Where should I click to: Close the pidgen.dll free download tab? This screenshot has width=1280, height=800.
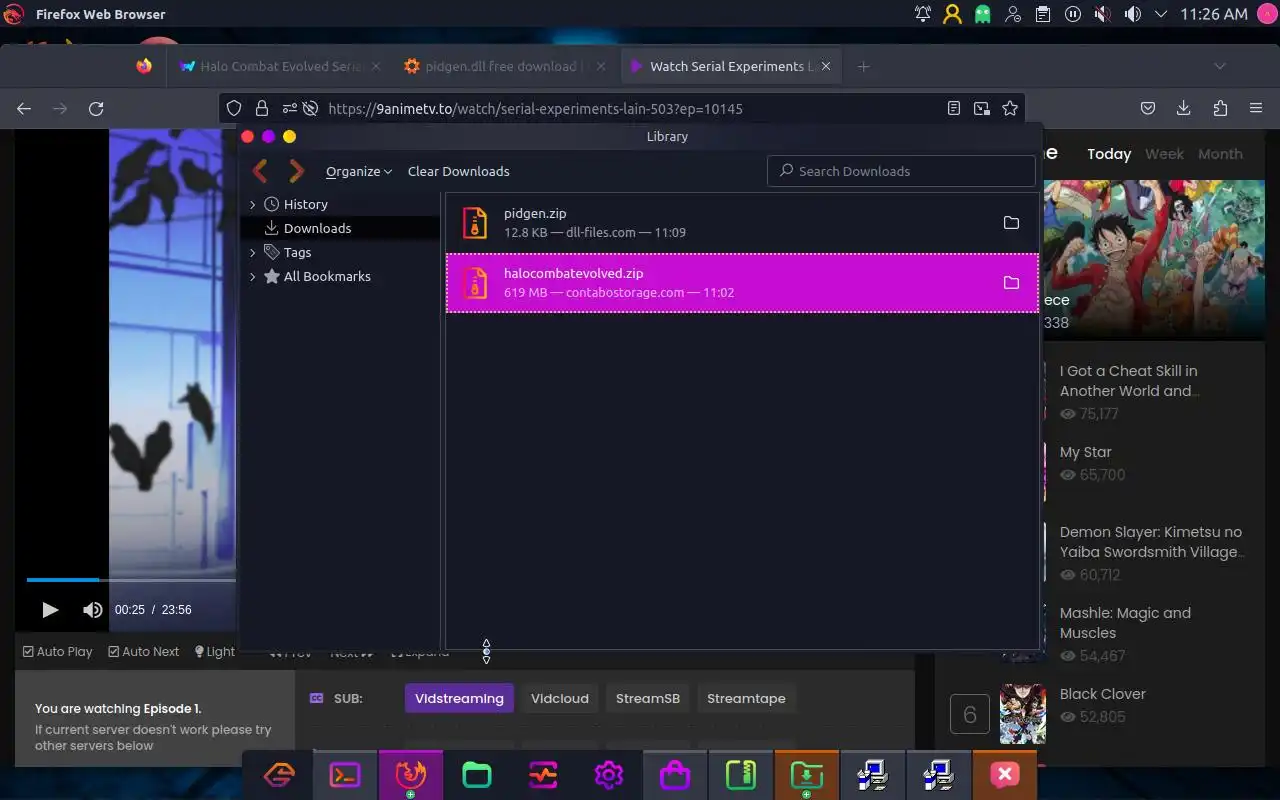click(x=600, y=66)
